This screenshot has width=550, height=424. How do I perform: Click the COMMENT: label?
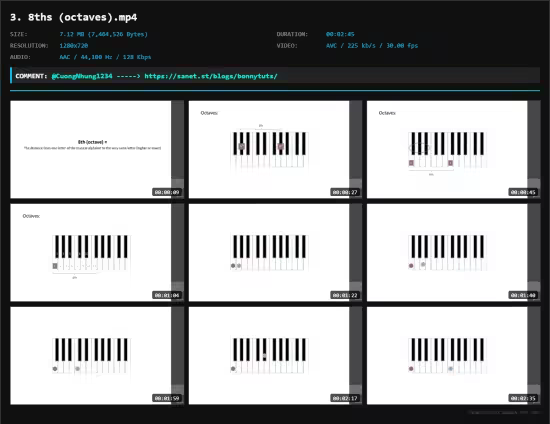(x=31, y=76)
